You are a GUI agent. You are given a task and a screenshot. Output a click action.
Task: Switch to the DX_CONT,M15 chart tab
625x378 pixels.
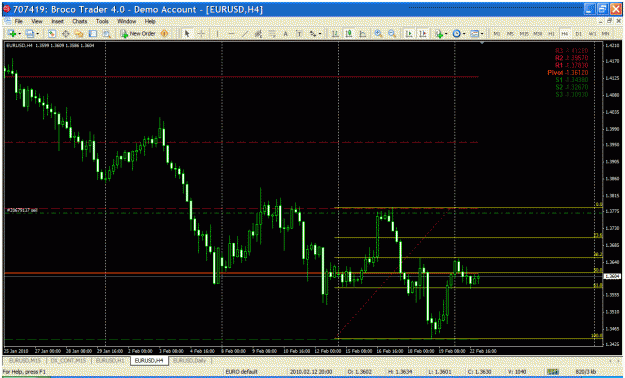[68, 360]
